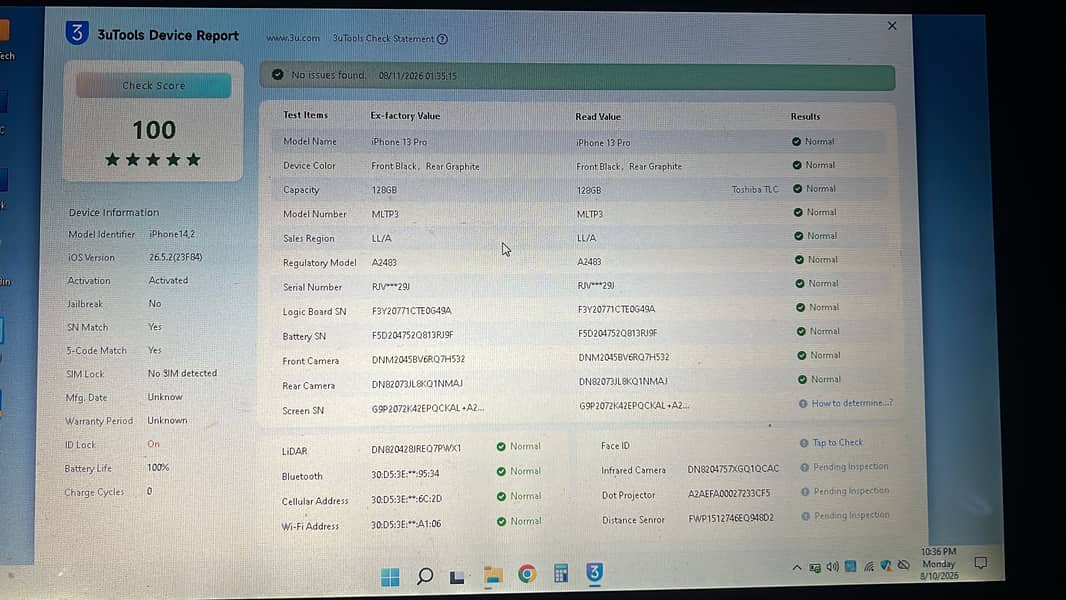Click the Battery Life value 100%
Screen dimensions: 1066x600
tap(158, 467)
